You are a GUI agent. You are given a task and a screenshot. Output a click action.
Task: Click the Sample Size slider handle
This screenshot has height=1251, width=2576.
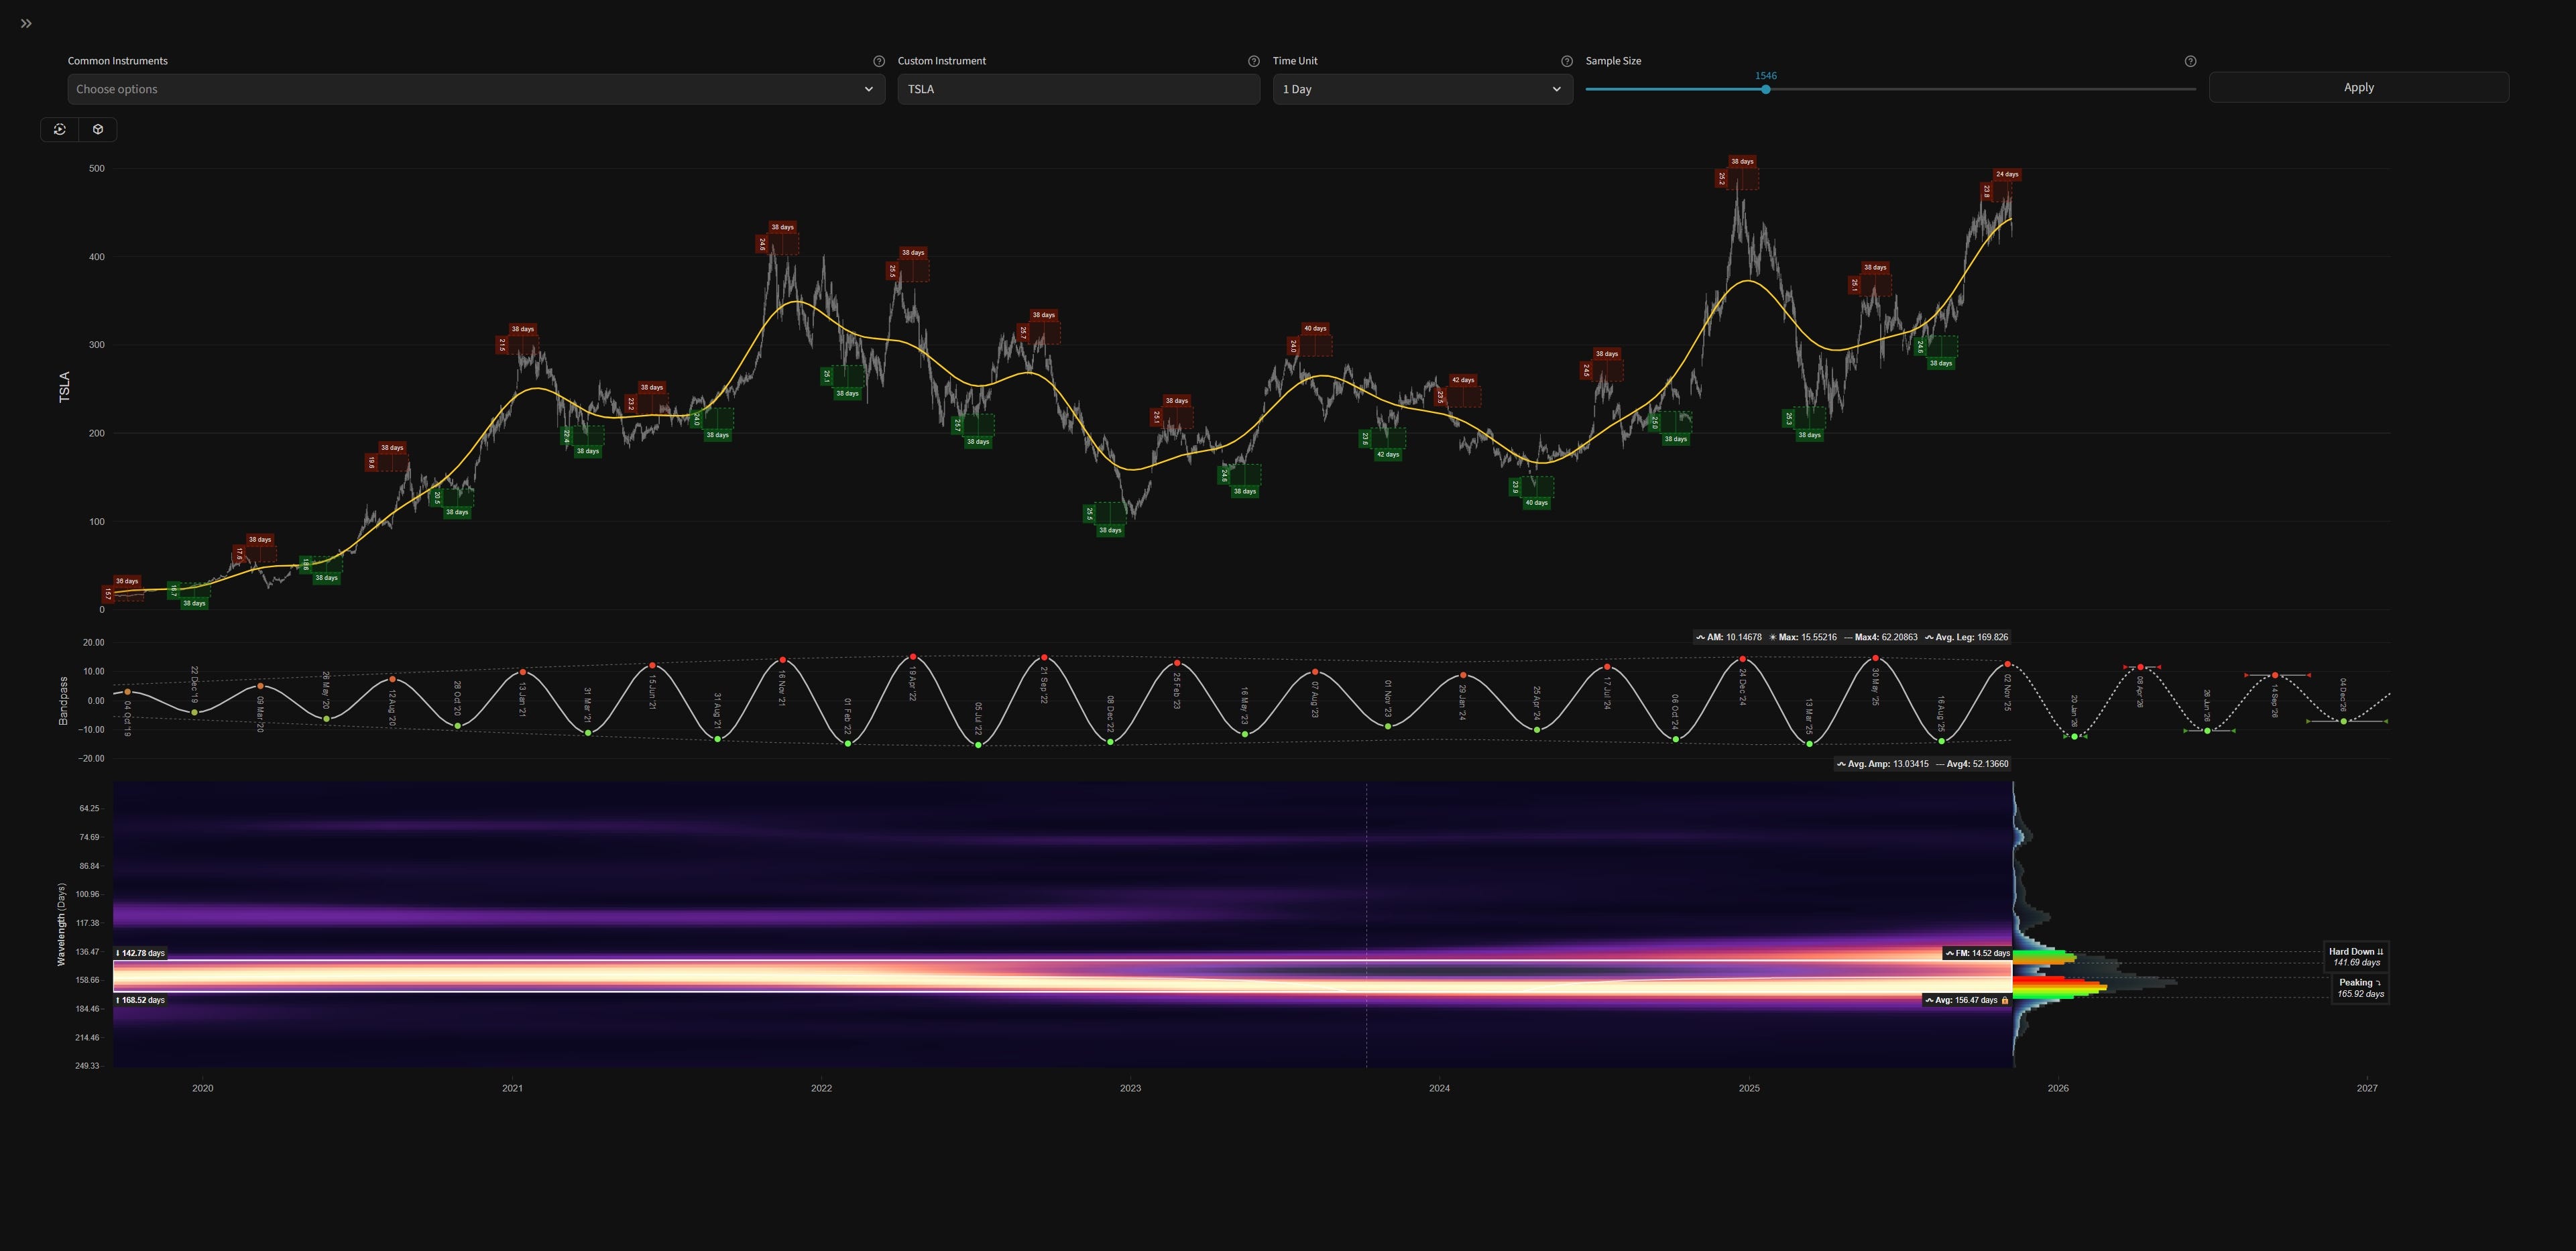point(1766,89)
